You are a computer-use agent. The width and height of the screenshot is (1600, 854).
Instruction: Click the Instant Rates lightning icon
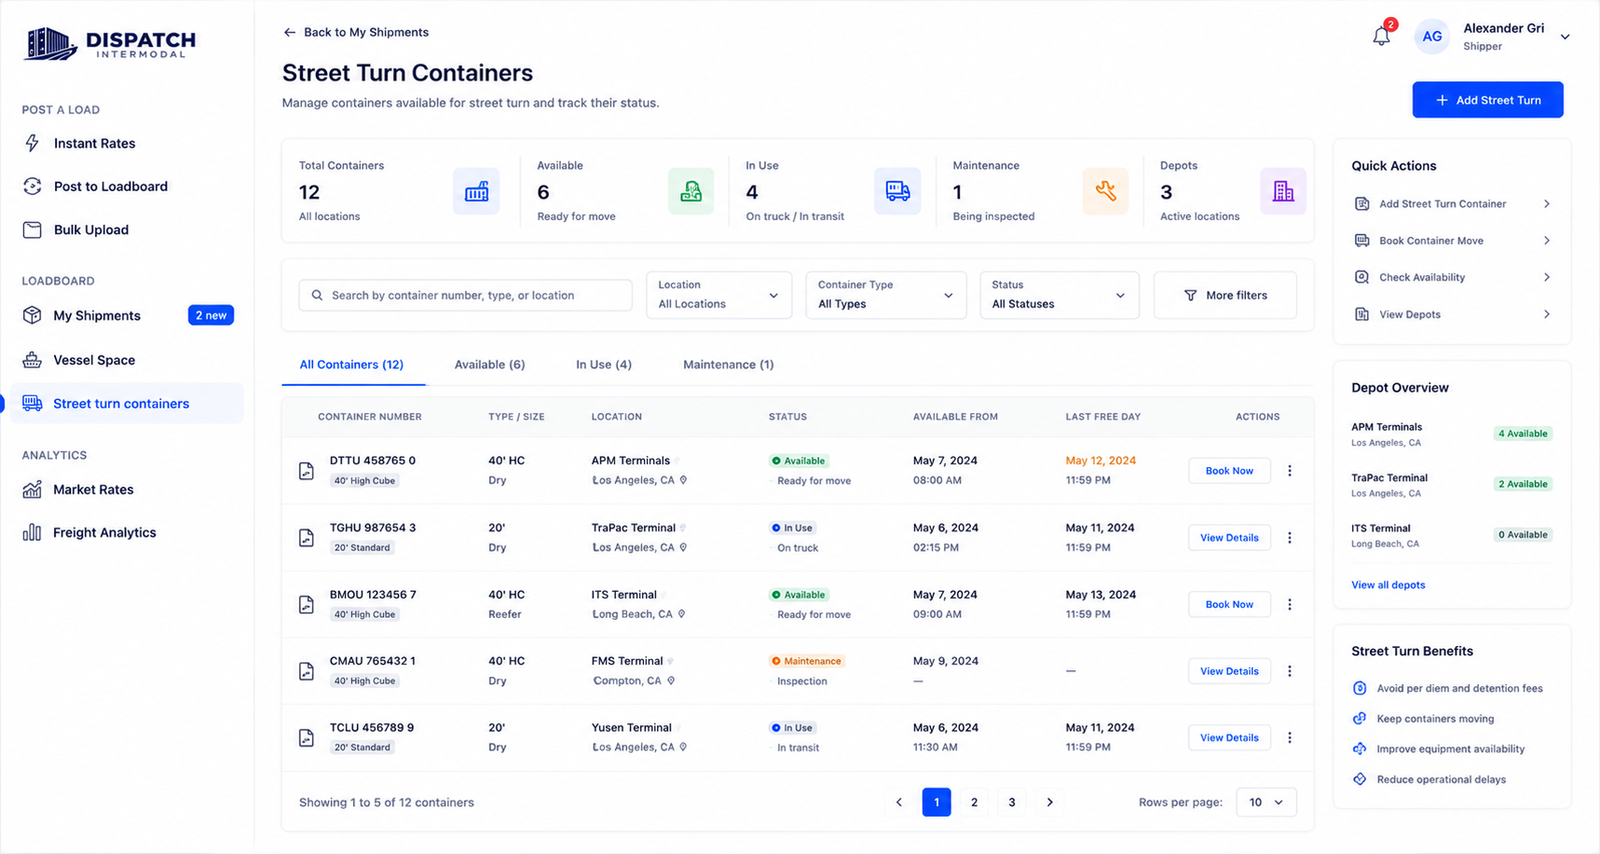coord(32,143)
